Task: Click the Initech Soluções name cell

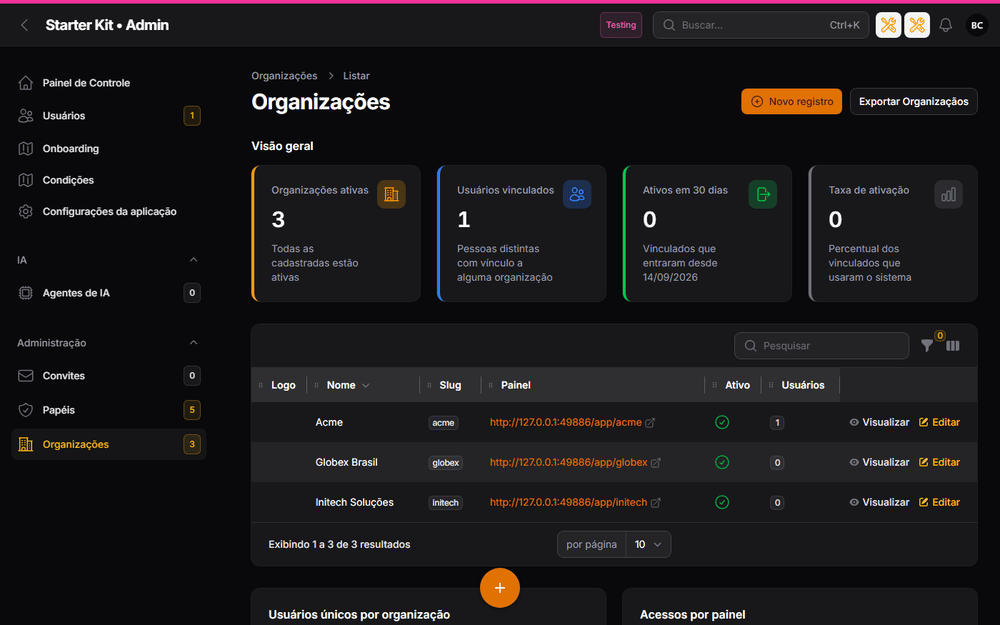Action: point(355,503)
